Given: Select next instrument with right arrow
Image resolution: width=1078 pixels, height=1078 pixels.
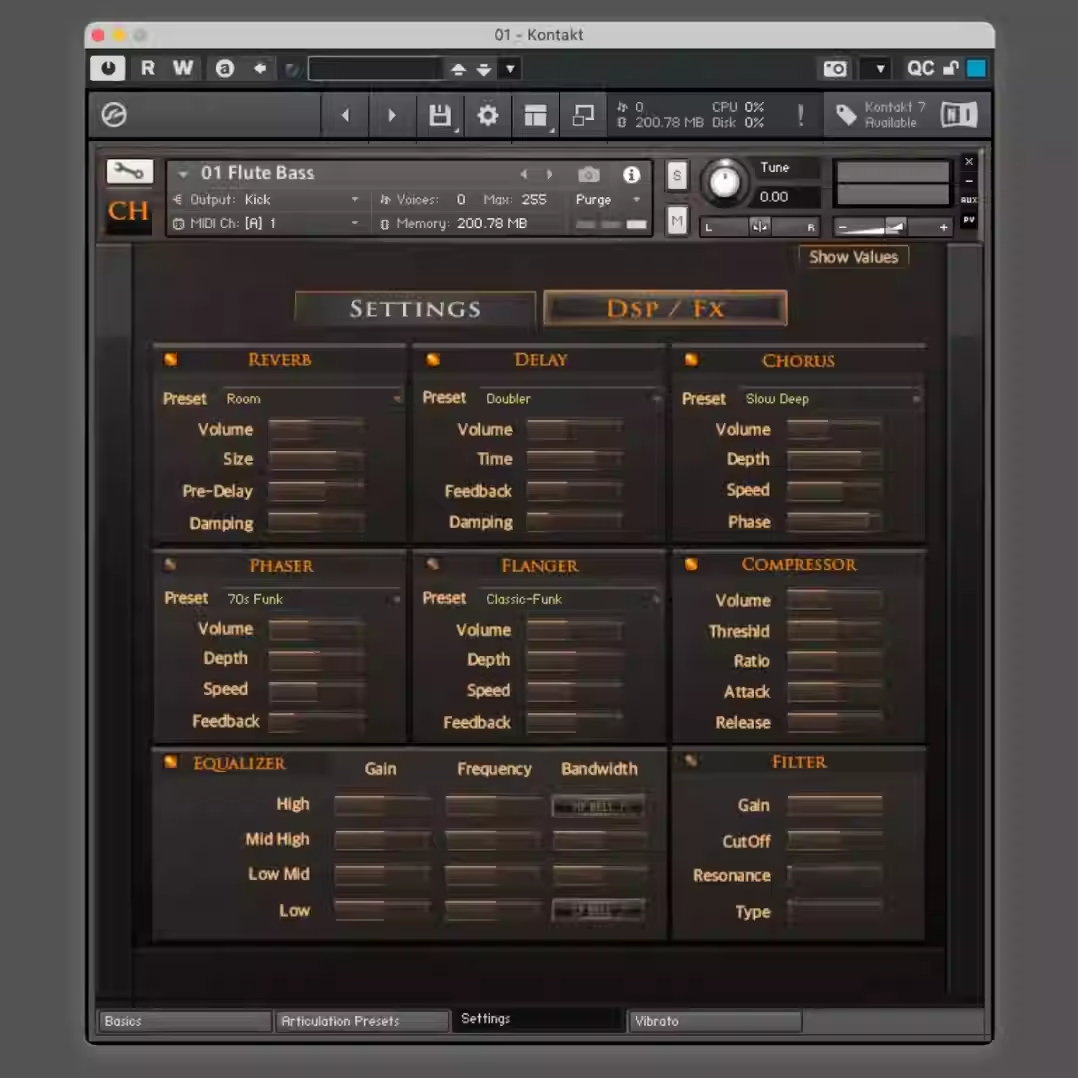Looking at the screenshot, I should click(549, 175).
